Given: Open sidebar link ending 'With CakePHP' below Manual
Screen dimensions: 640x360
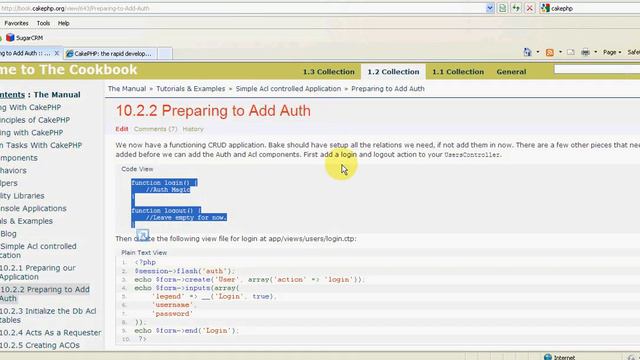Looking at the screenshot, I should [x=31, y=107].
